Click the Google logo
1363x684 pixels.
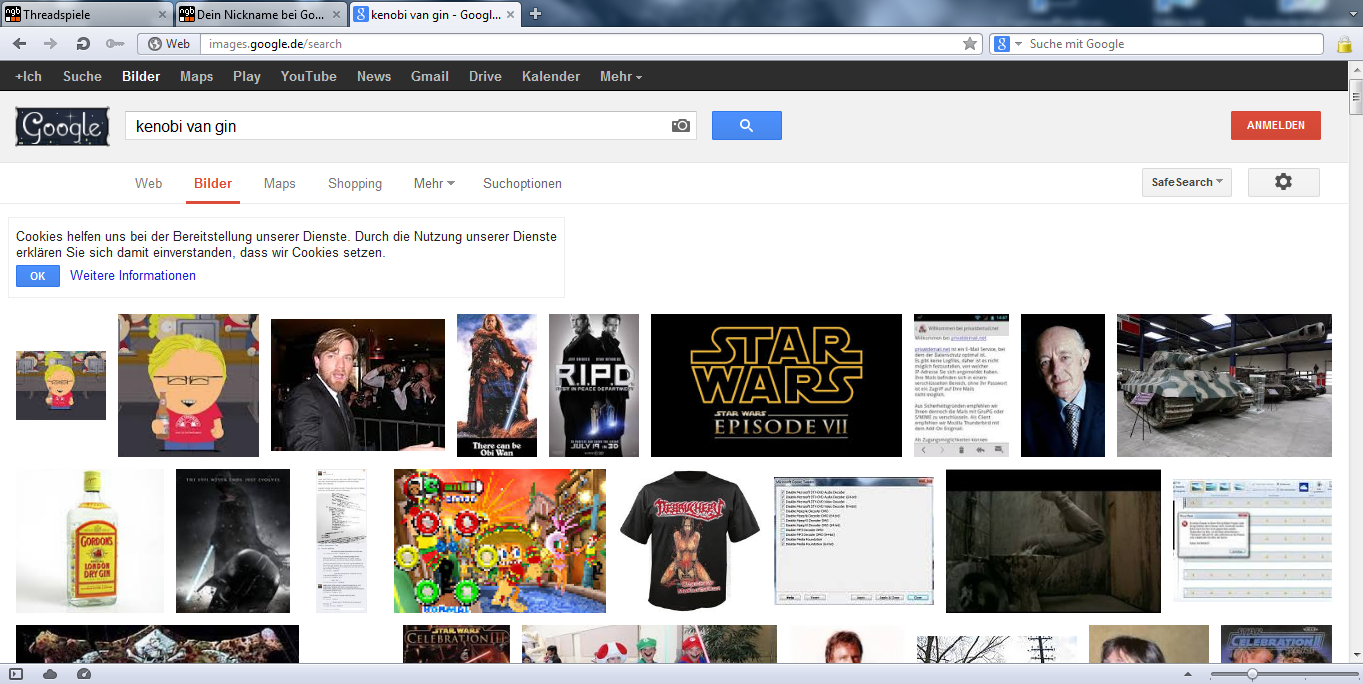[62, 127]
